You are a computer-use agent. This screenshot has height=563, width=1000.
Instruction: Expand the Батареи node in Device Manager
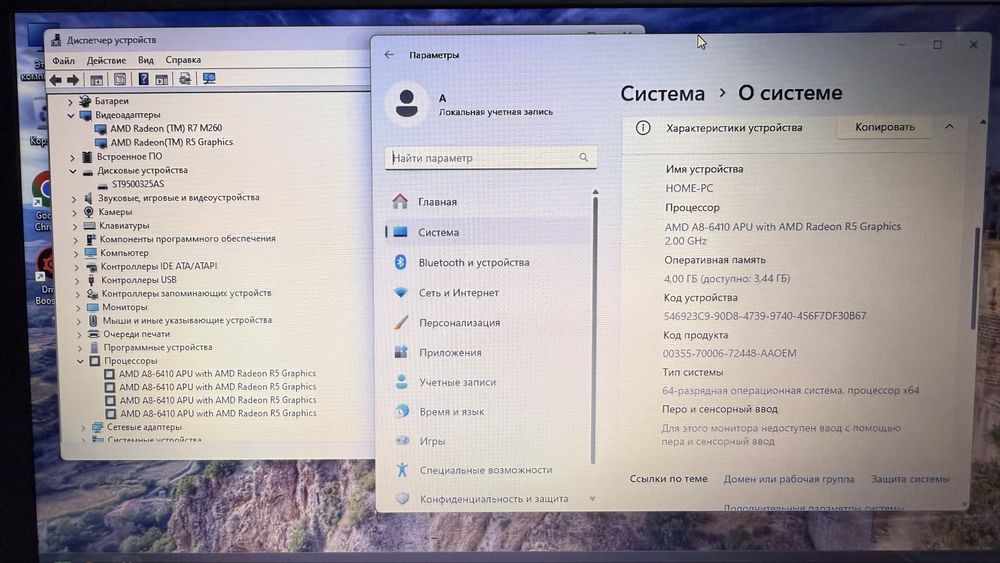[70, 101]
